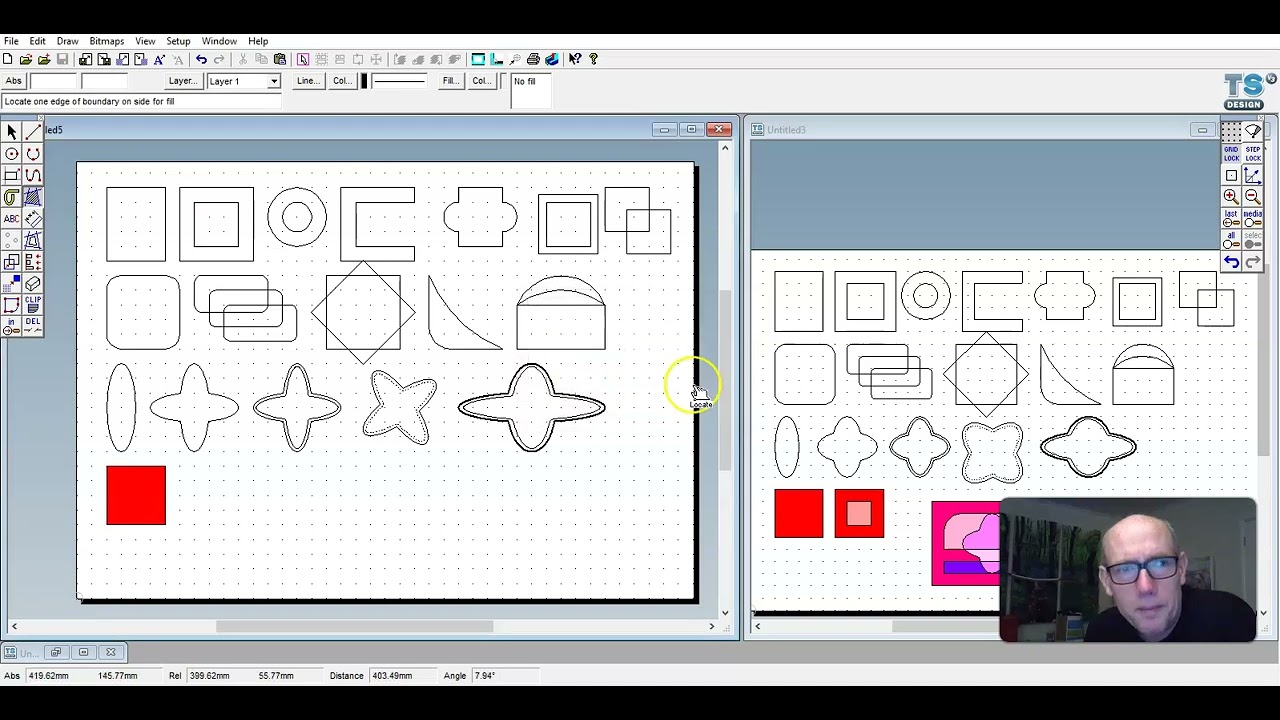The image size is (1280, 720).
Task: Select the straight line drawing tool
Action: click(33, 132)
